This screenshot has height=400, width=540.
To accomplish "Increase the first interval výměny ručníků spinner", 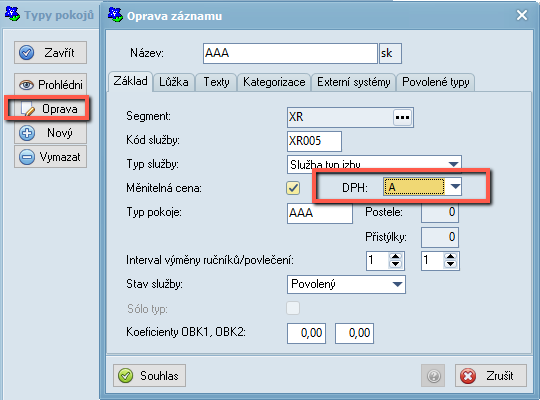I will (x=395, y=257).
